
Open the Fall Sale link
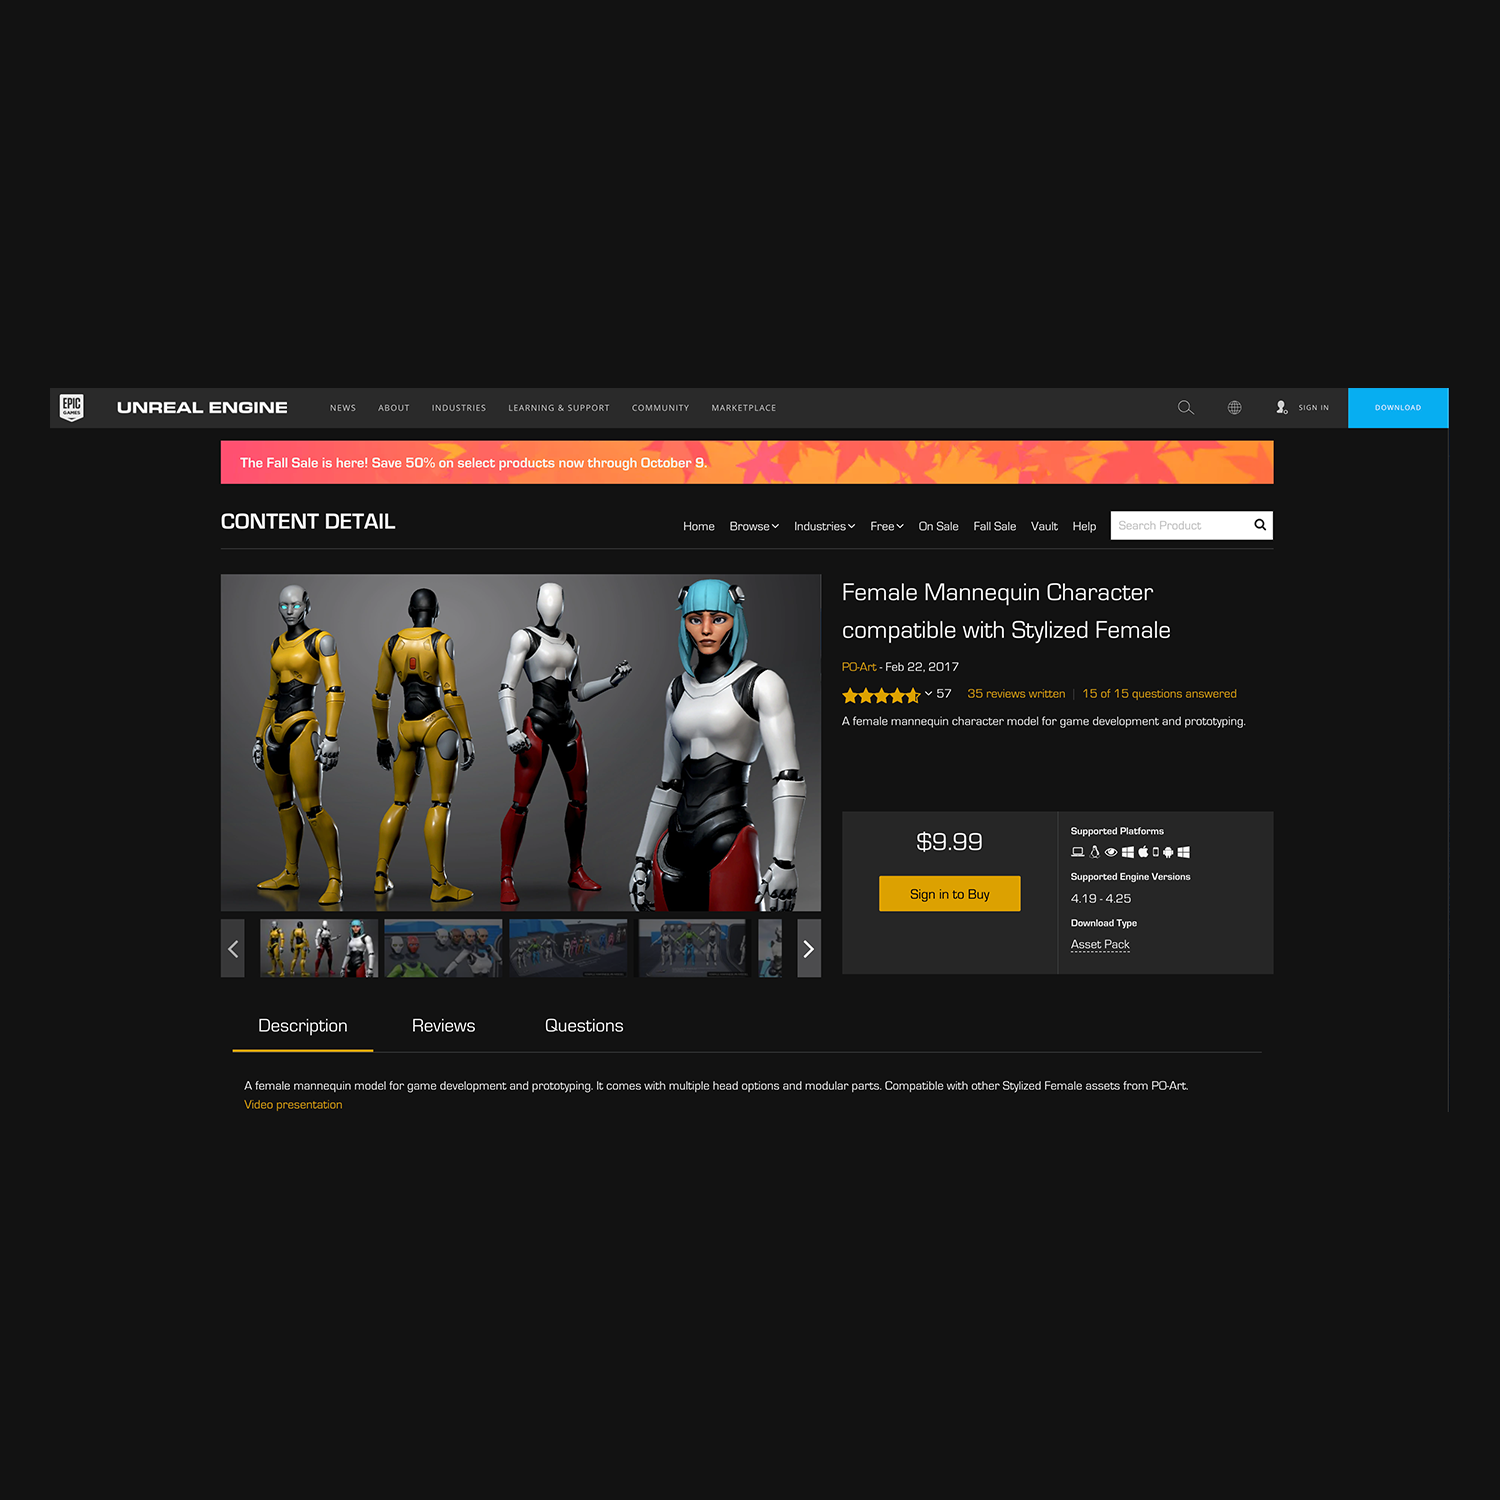coord(995,526)
